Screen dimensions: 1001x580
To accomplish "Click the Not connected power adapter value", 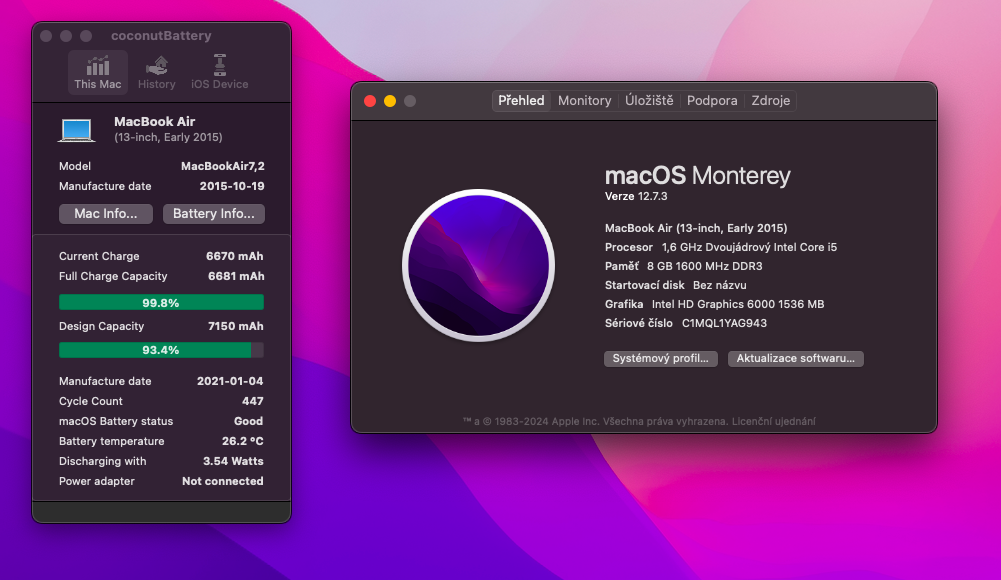I will [x=223, y=481].
